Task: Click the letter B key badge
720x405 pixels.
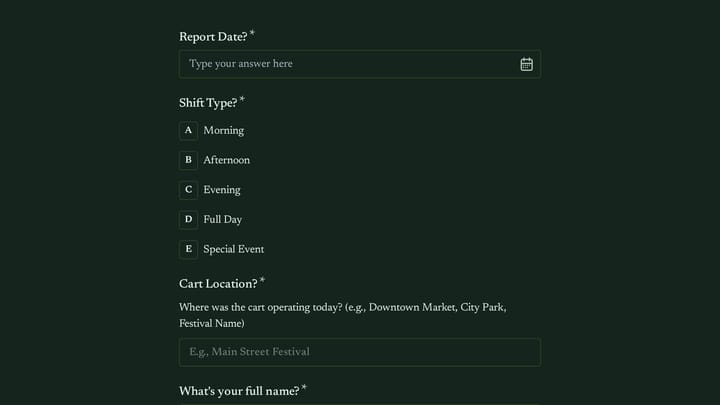Action: point(188,160)
